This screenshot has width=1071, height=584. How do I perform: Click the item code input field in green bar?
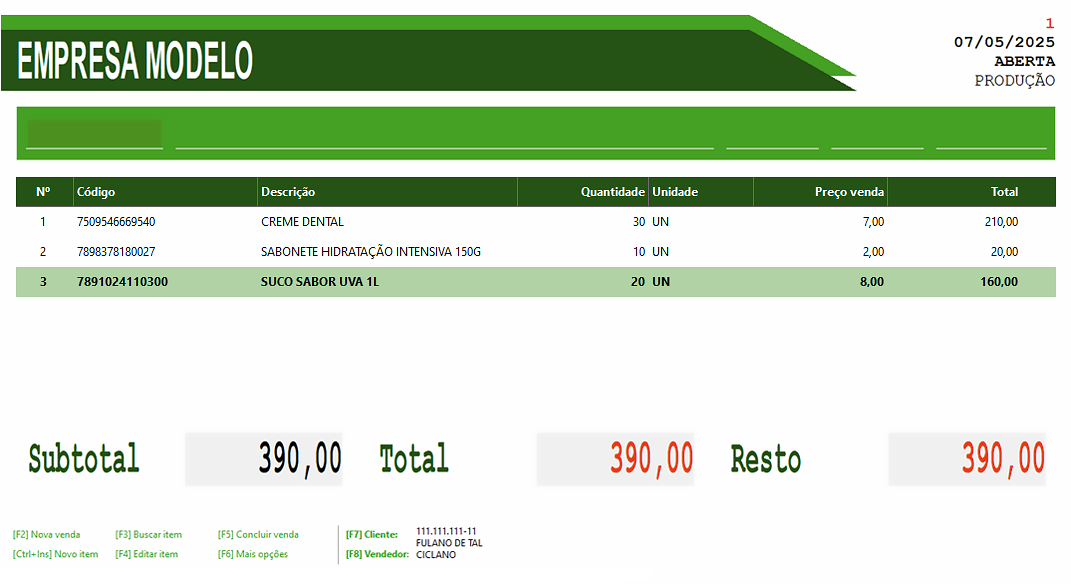pos(96,133)
